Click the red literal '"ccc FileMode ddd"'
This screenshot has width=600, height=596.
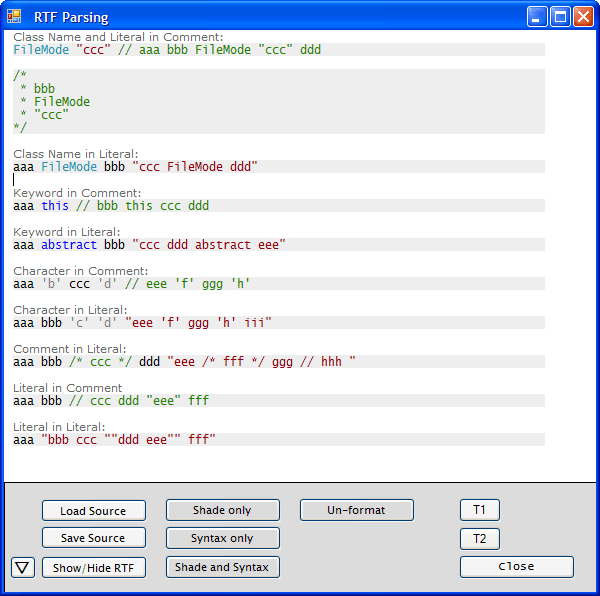pyautogui.click(x=195, y=167)
